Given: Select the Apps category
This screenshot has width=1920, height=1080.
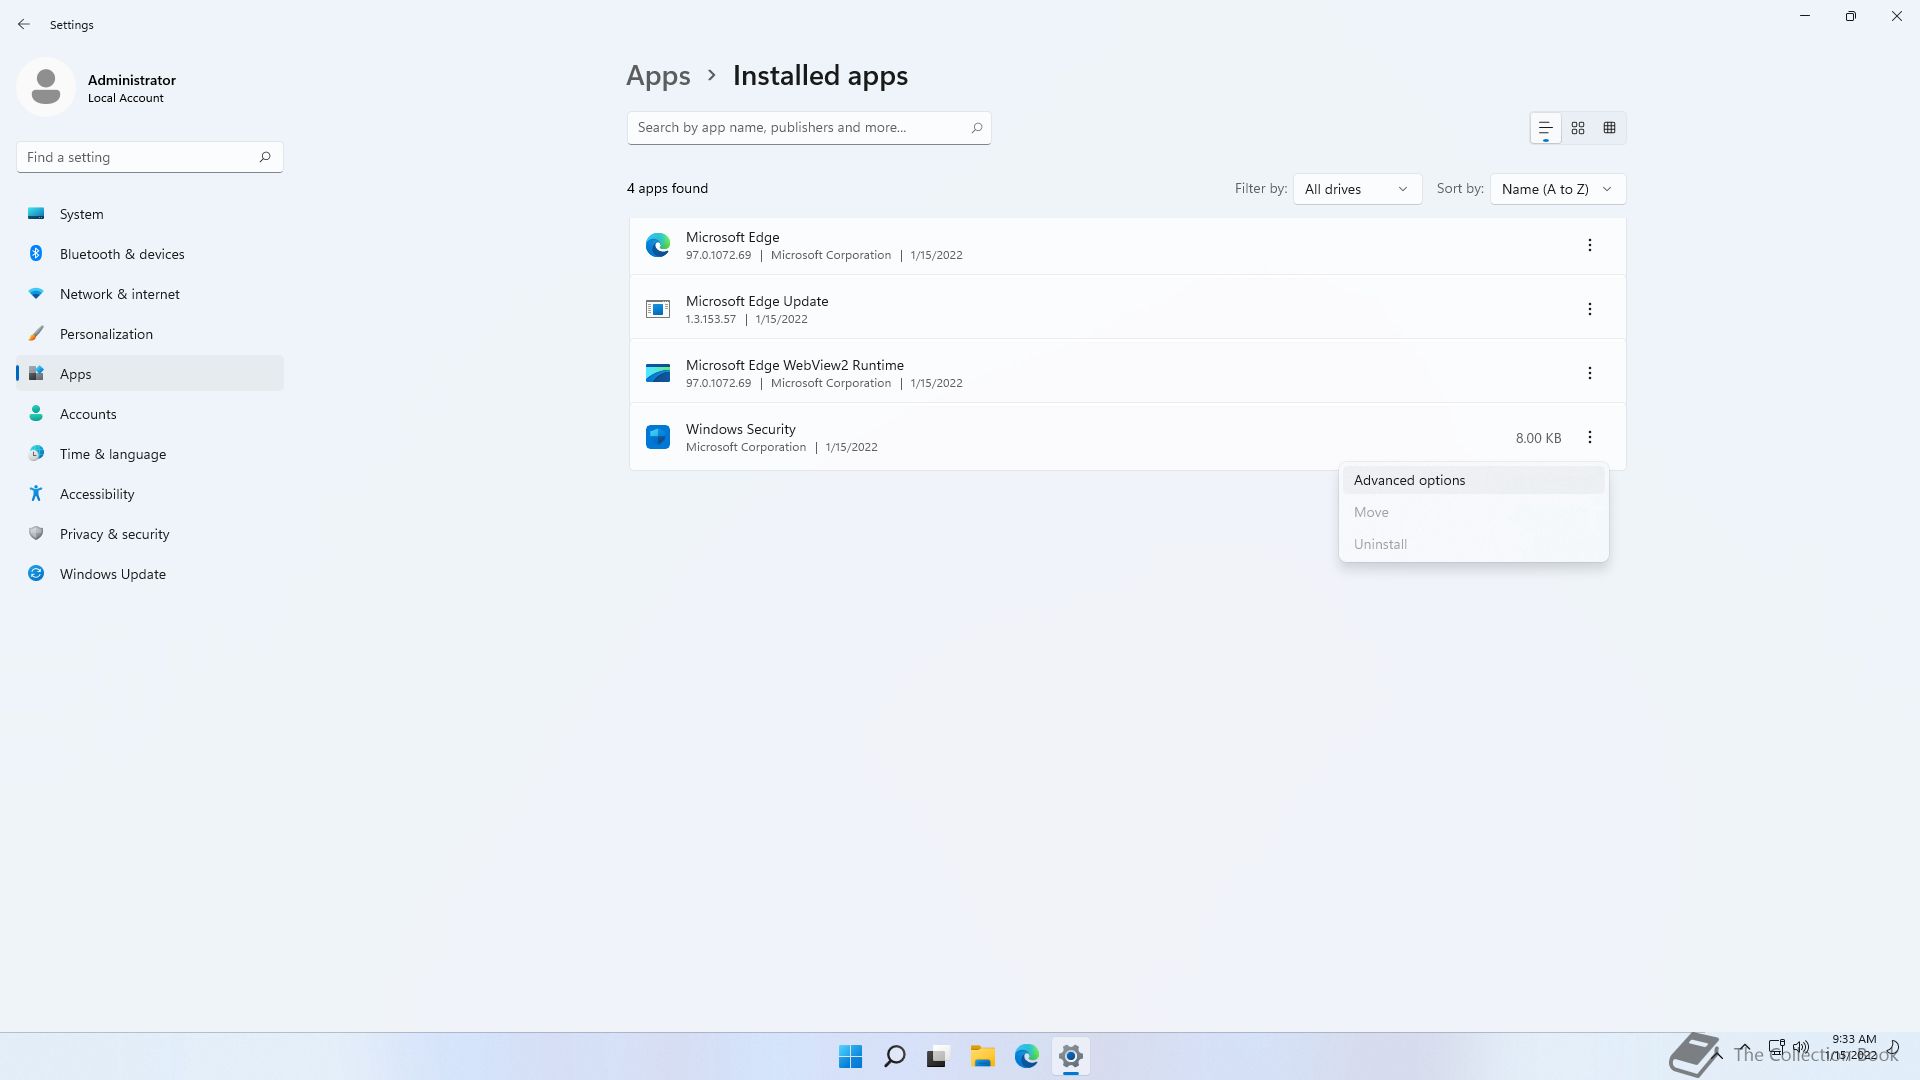Looking at the screenshot, I should click(150, 374).
